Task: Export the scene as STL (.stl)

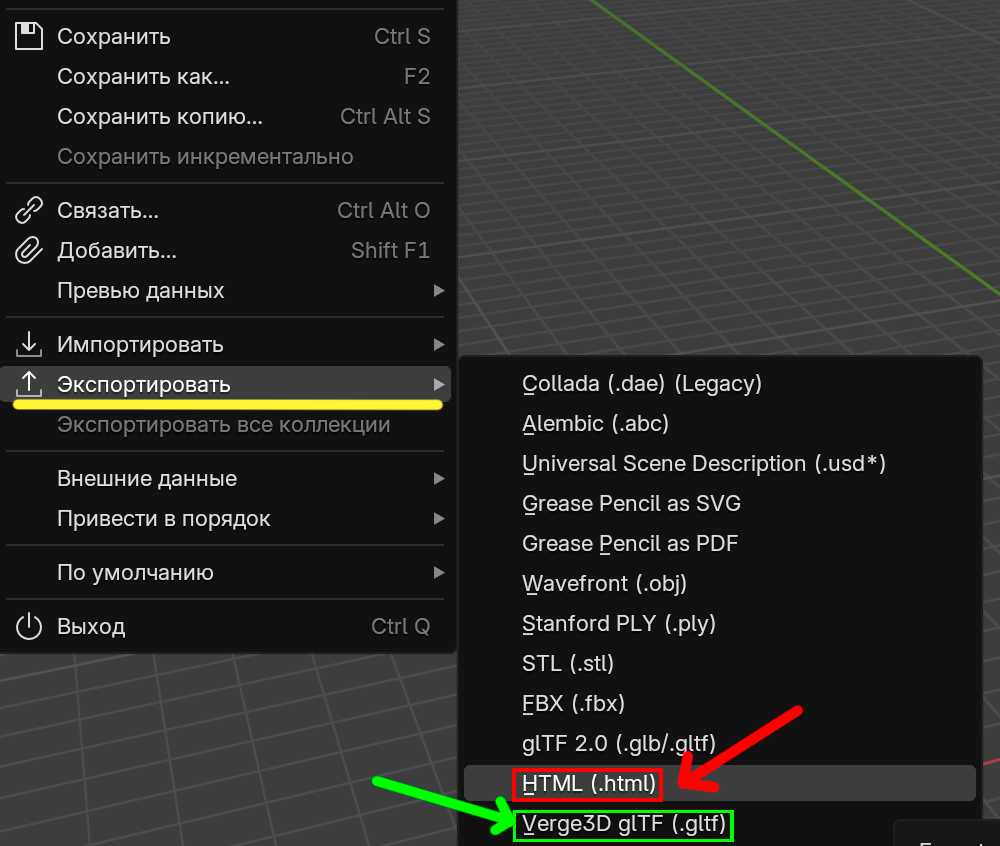Action: click(720, 664)
